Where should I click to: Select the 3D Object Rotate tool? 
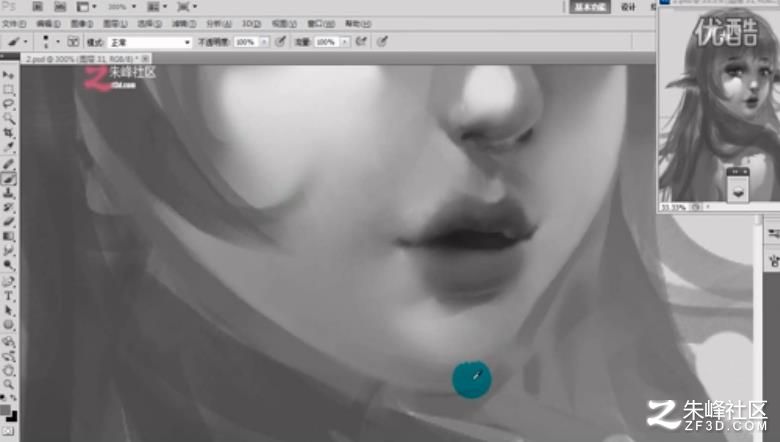pyautogui.click(x=8, y=342)
